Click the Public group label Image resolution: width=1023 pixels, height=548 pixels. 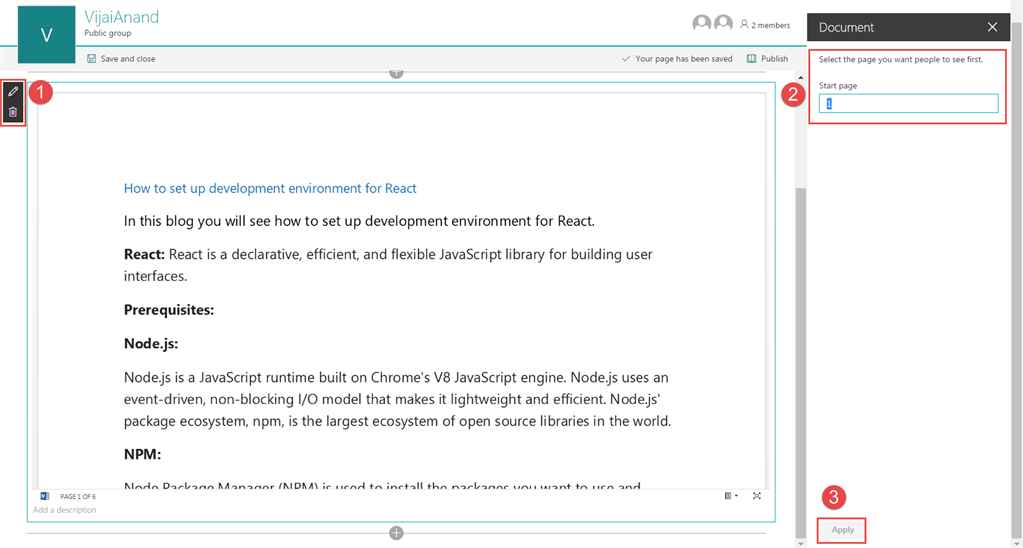click(108, 33)
